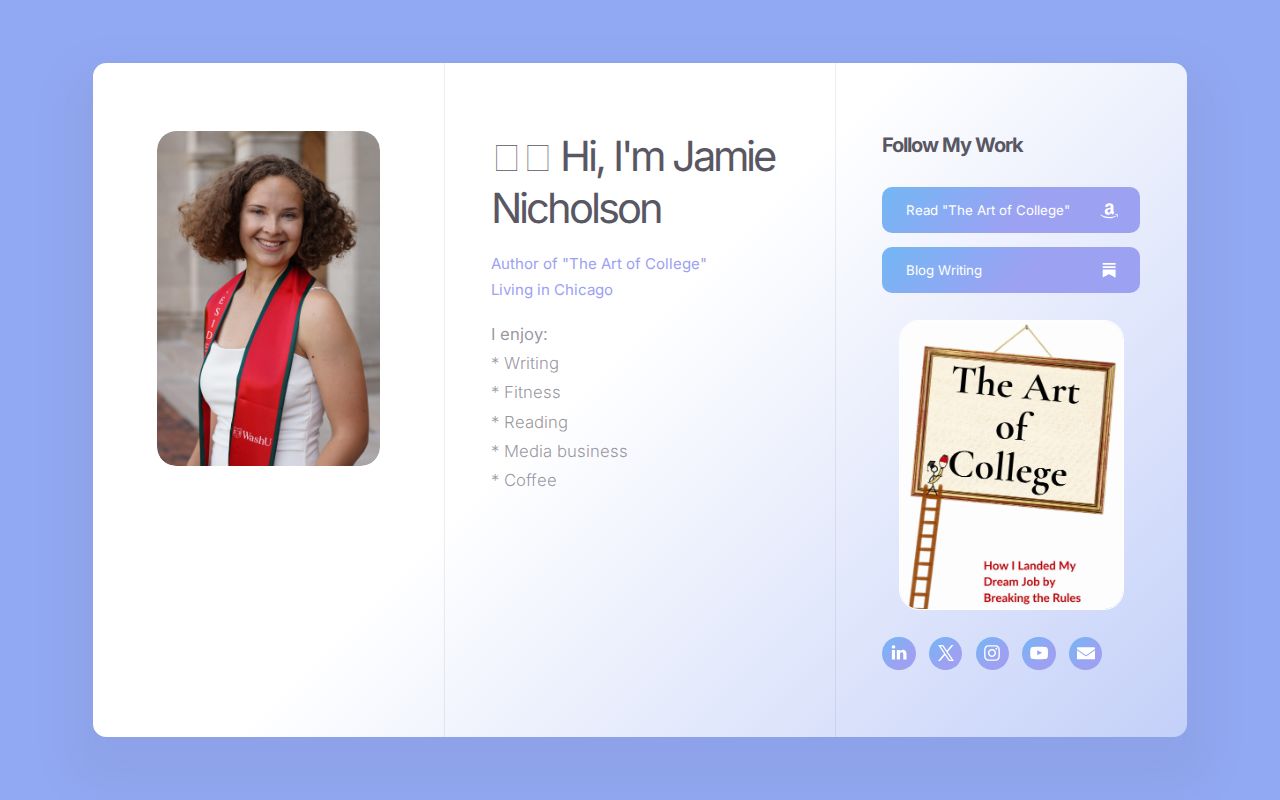1280x800 pixels.
Task: Open the X (Twitter) profile icon
Action: tap(945, 653)
